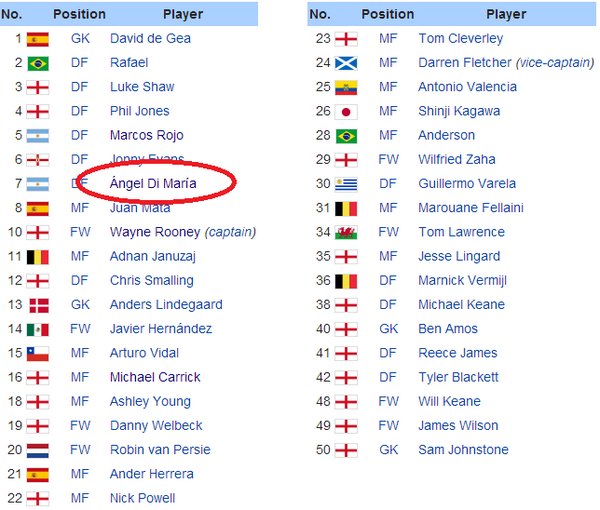The width and height of the screenshot is (600, 510).
Task: Click the Denmark flag beside Anders Lindegaard
Action: coord(39,306)
